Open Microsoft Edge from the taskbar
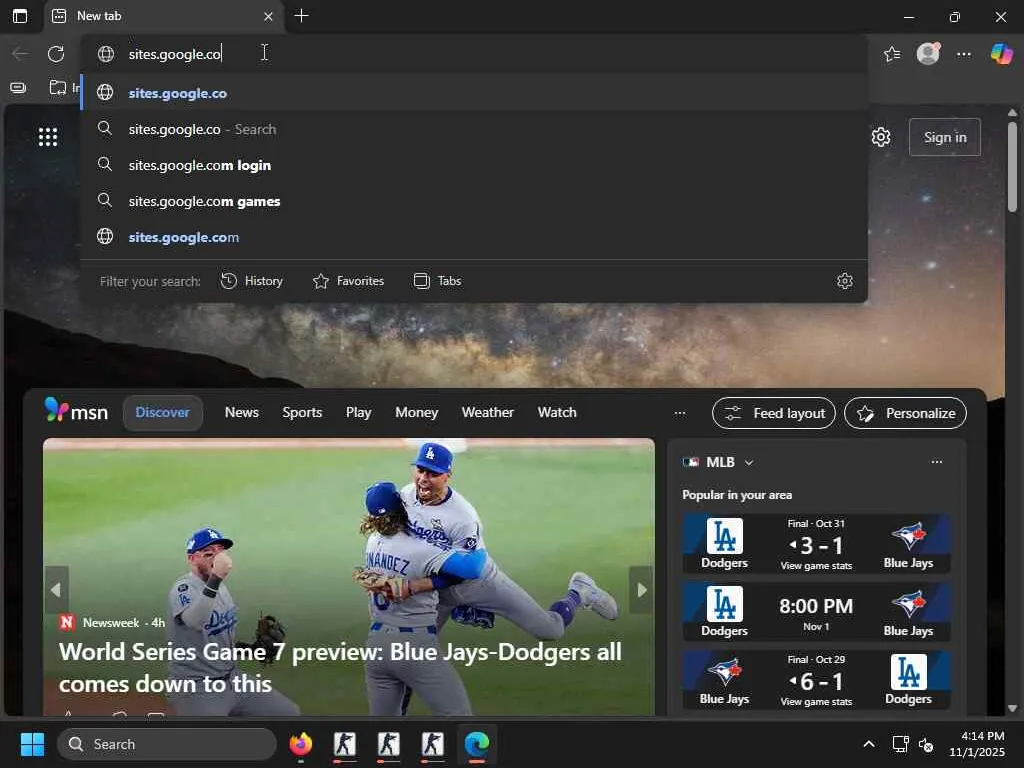1024x768 pixels. pyautogui.click(x=476, y=744)
